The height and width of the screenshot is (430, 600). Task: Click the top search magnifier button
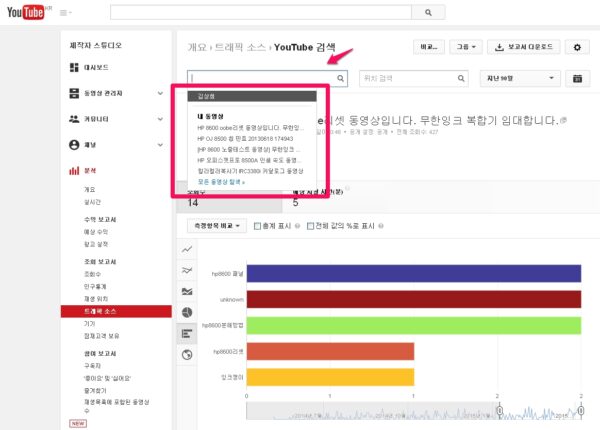click(428, 12)
